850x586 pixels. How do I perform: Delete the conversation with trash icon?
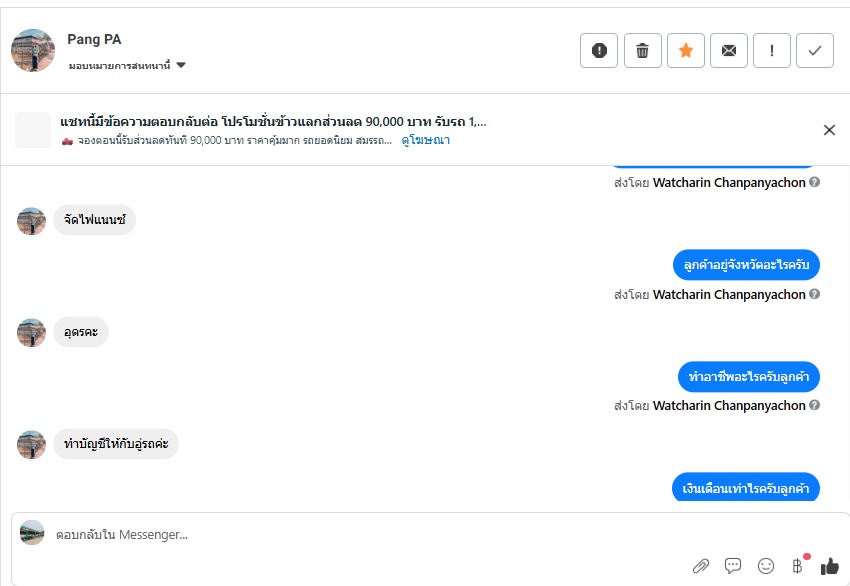[643, 50]
